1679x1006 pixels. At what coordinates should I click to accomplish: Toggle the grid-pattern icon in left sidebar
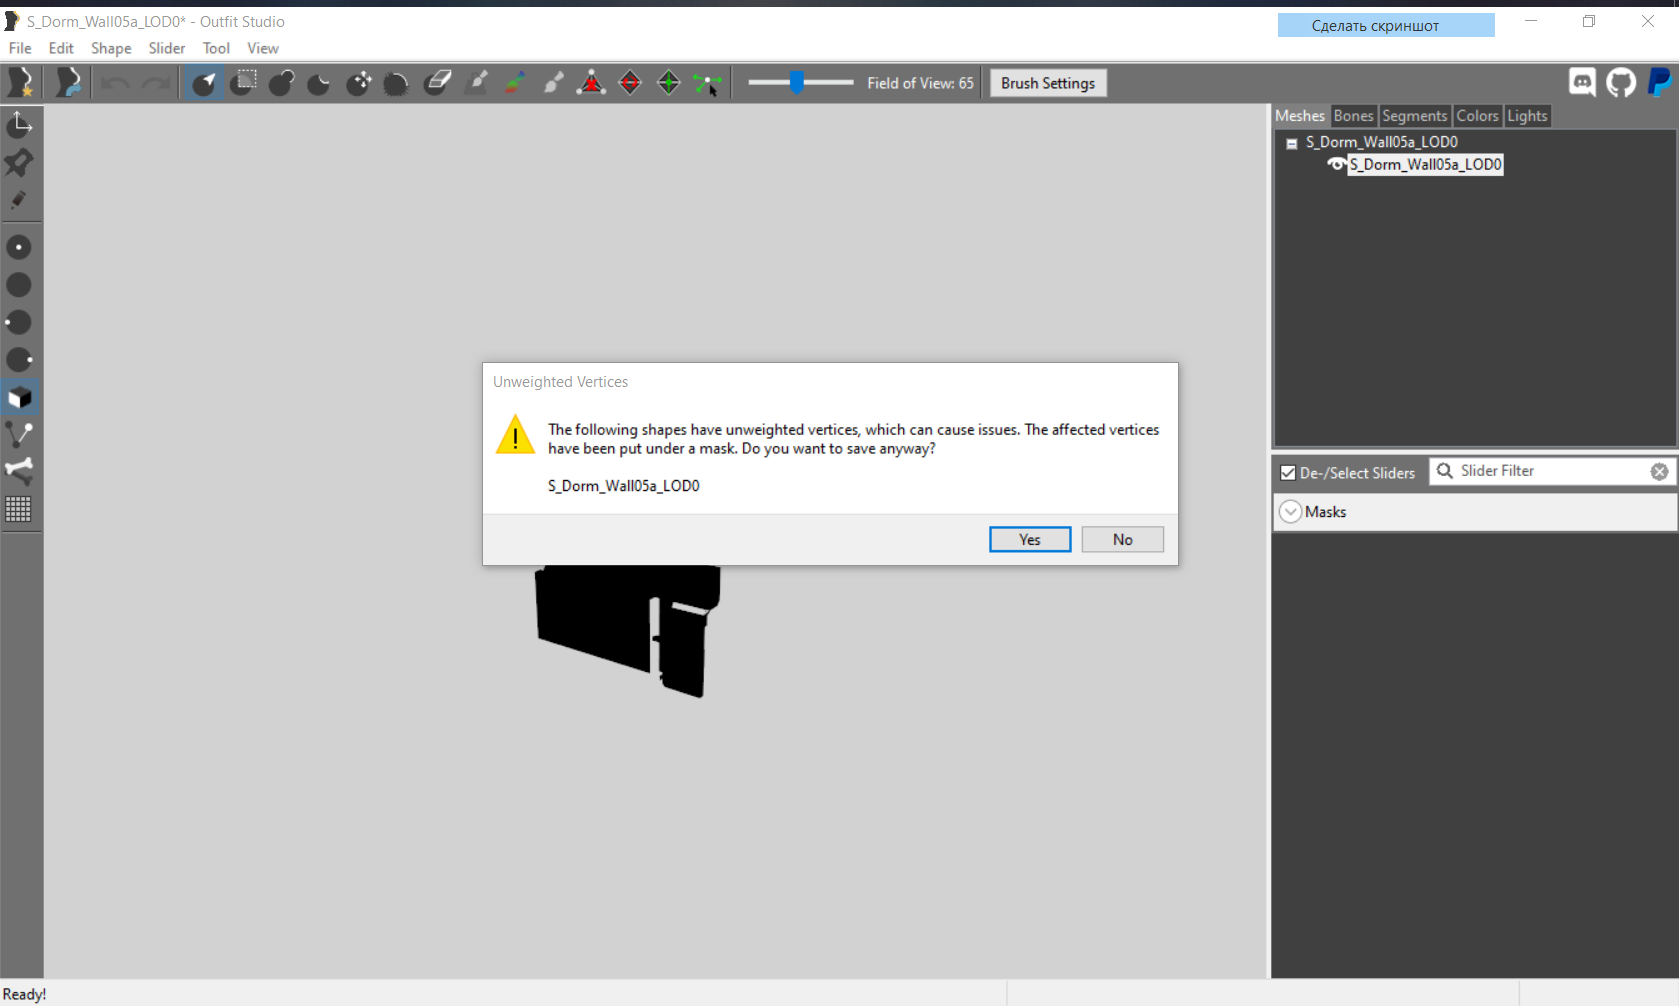[19, 509]
